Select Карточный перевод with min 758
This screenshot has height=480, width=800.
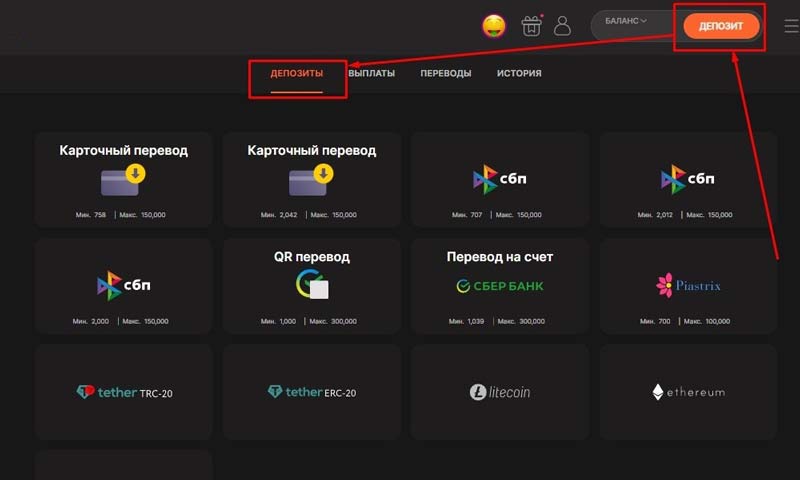tap(123, 180)
